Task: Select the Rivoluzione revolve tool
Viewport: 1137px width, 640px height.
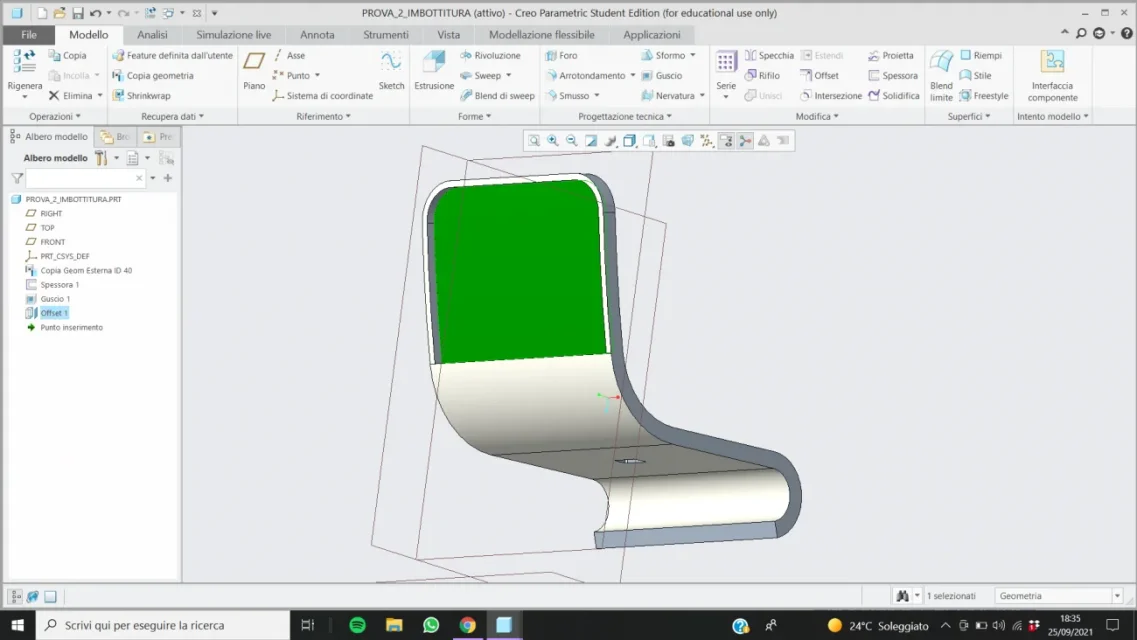Action: tap(490, 55)
